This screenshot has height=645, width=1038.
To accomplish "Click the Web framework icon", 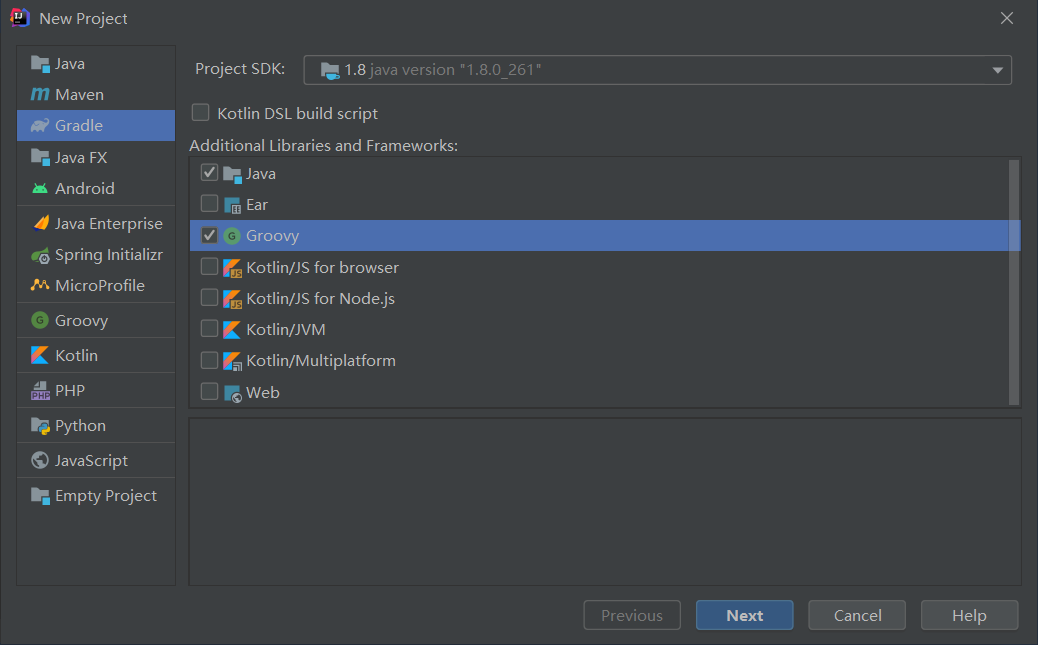I will click(232, 393).
